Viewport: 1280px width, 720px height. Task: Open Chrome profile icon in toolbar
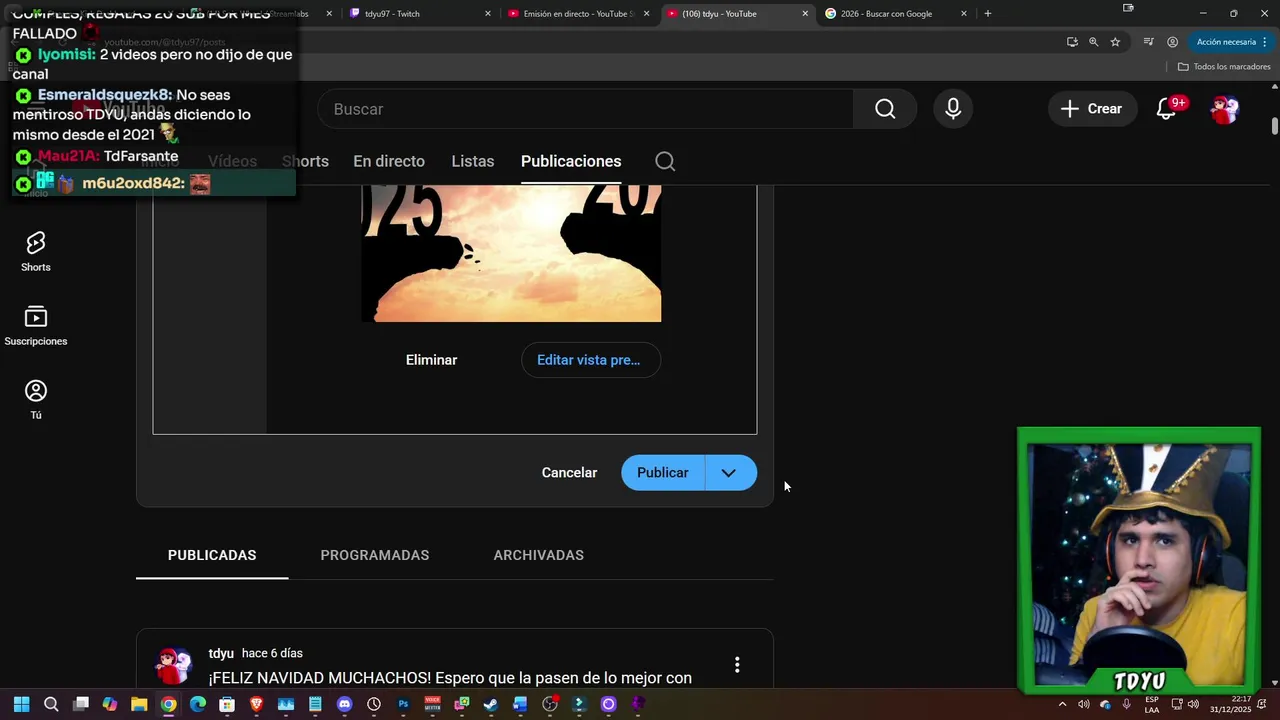click(1172, 42)
